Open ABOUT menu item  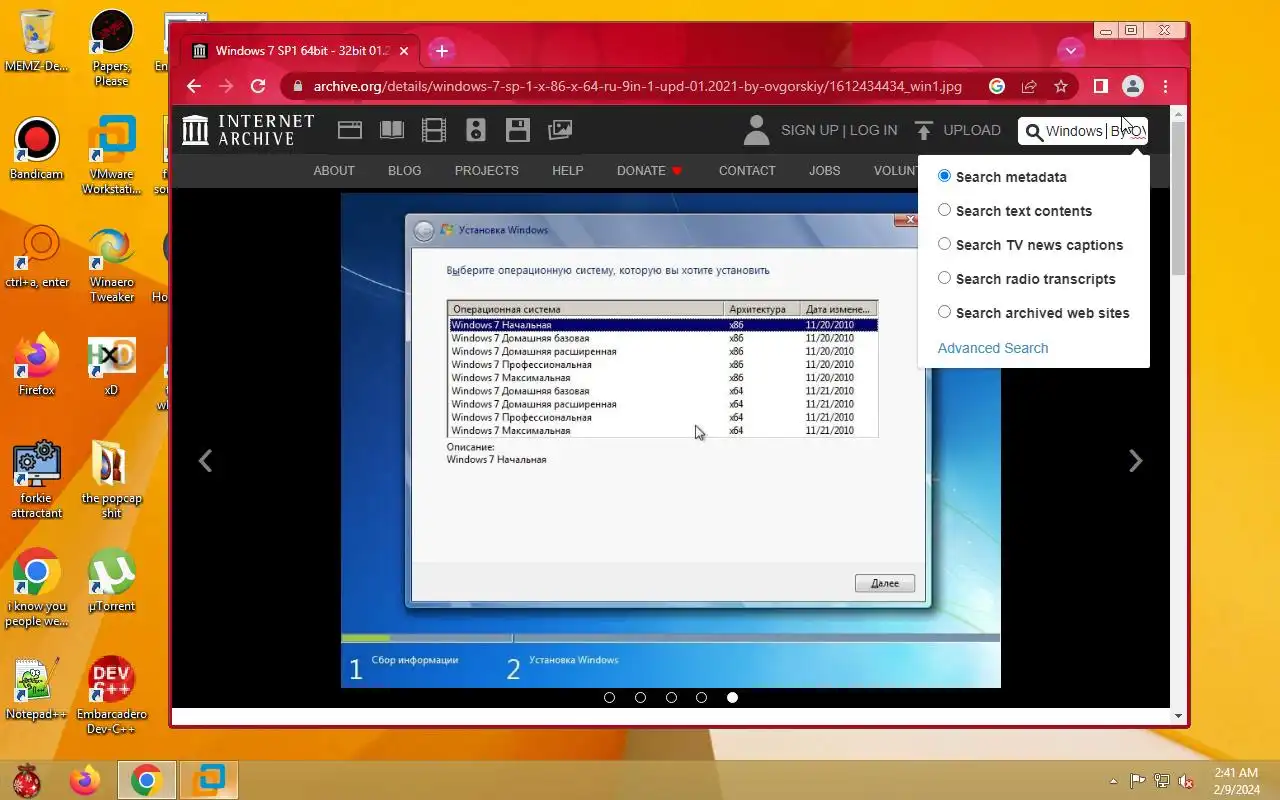(x=334, y=170)
